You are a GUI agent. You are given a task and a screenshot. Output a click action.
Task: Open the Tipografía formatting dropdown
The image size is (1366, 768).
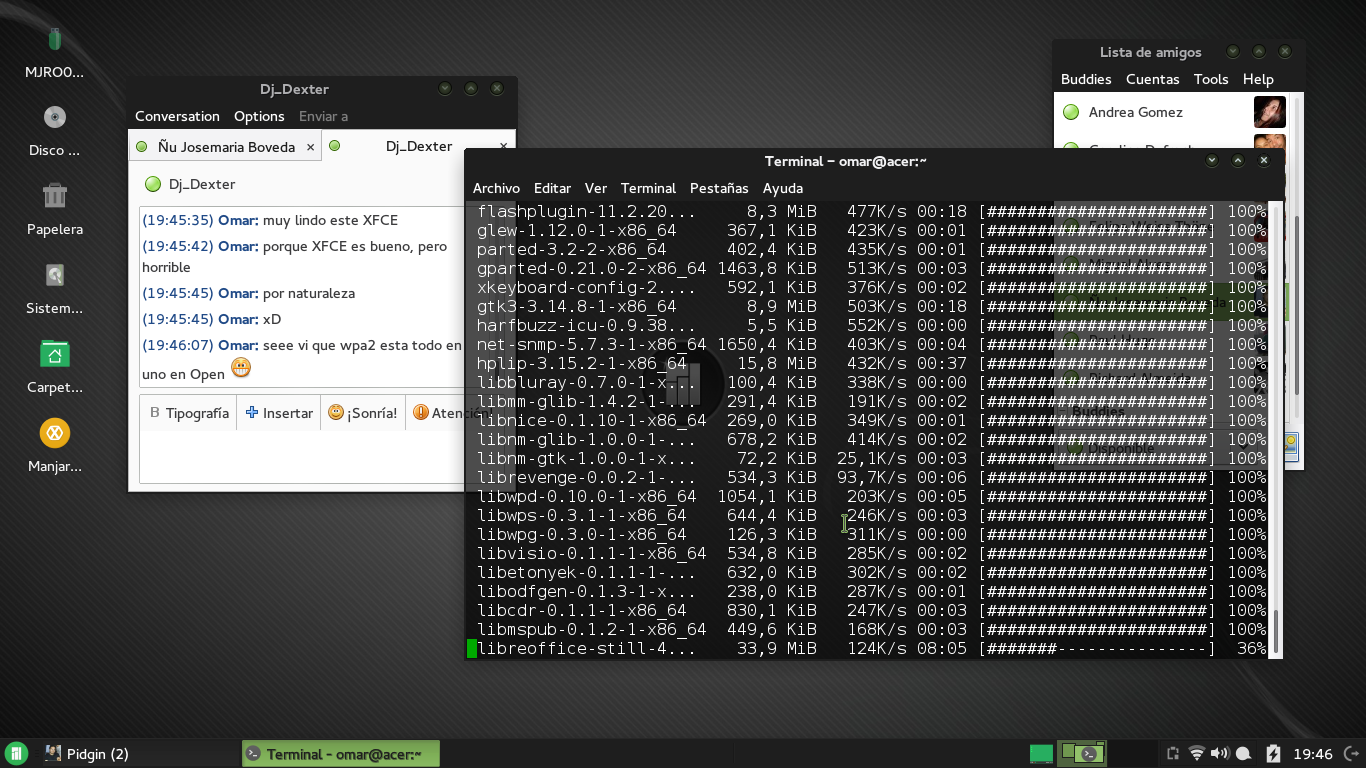pos(189,413)
